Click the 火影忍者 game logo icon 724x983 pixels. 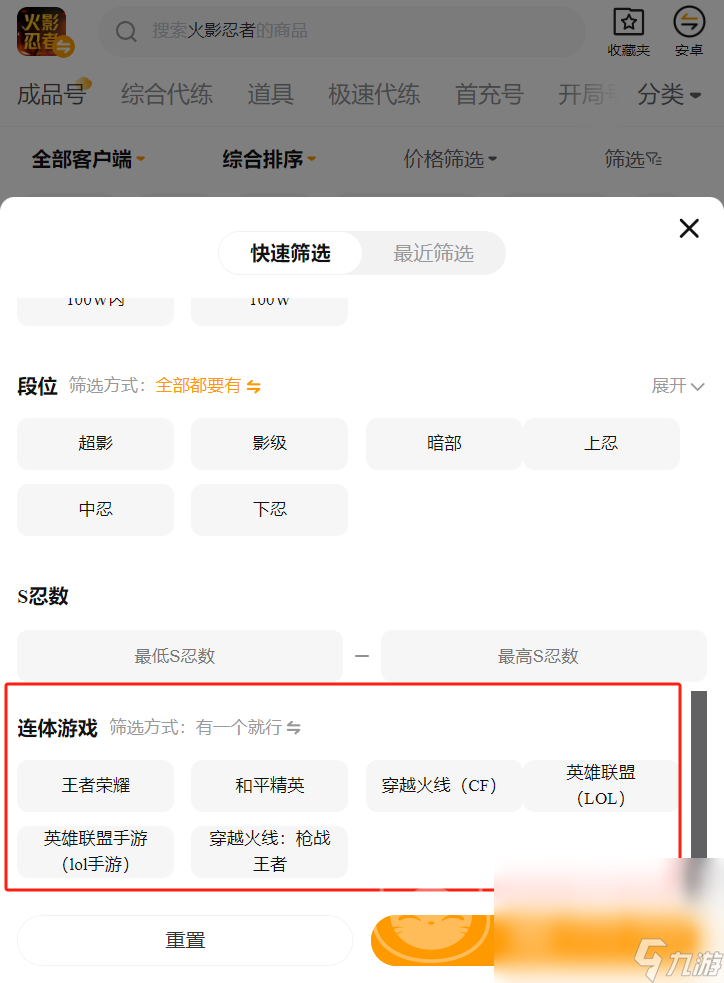41,32
